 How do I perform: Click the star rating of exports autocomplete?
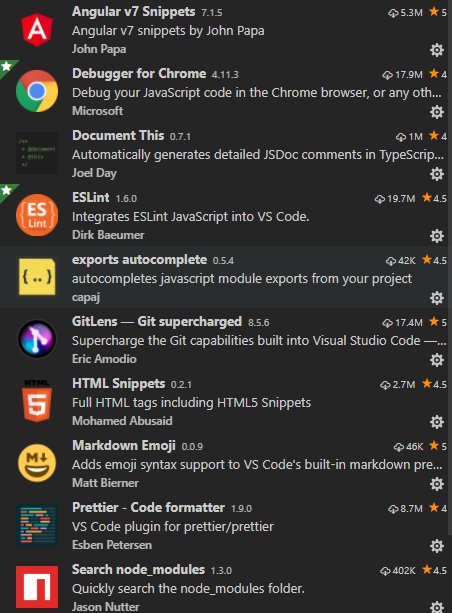pos(434,260)
